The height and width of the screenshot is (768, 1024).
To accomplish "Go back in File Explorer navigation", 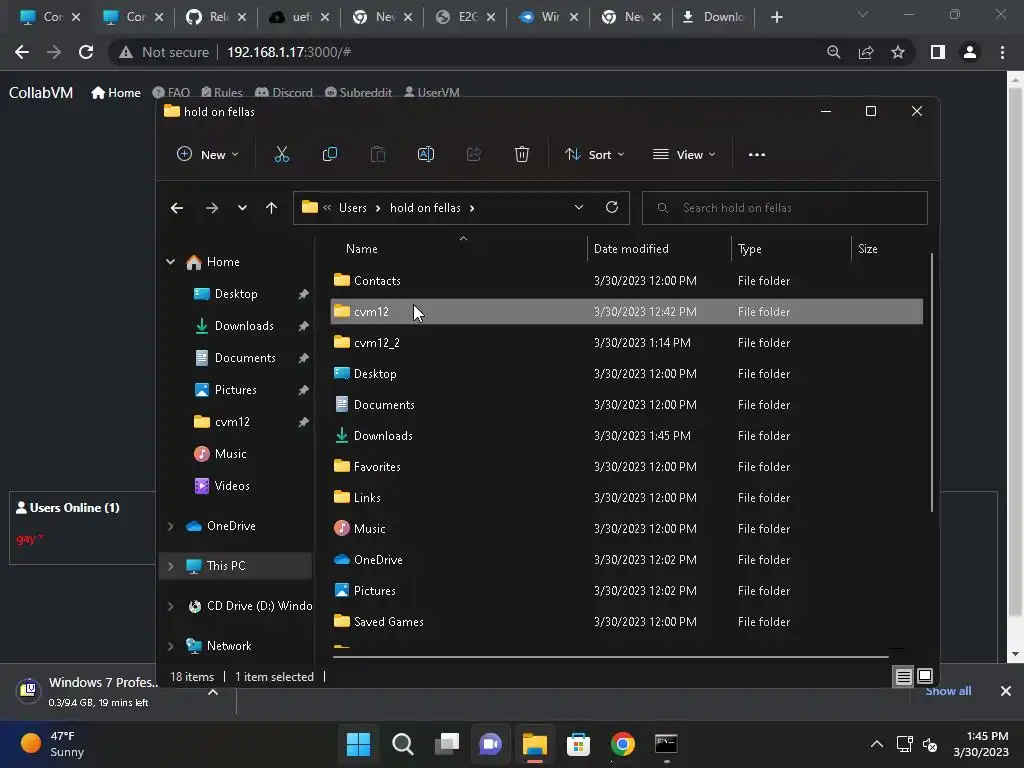I will pyautogui.click(x=176, y=208).
